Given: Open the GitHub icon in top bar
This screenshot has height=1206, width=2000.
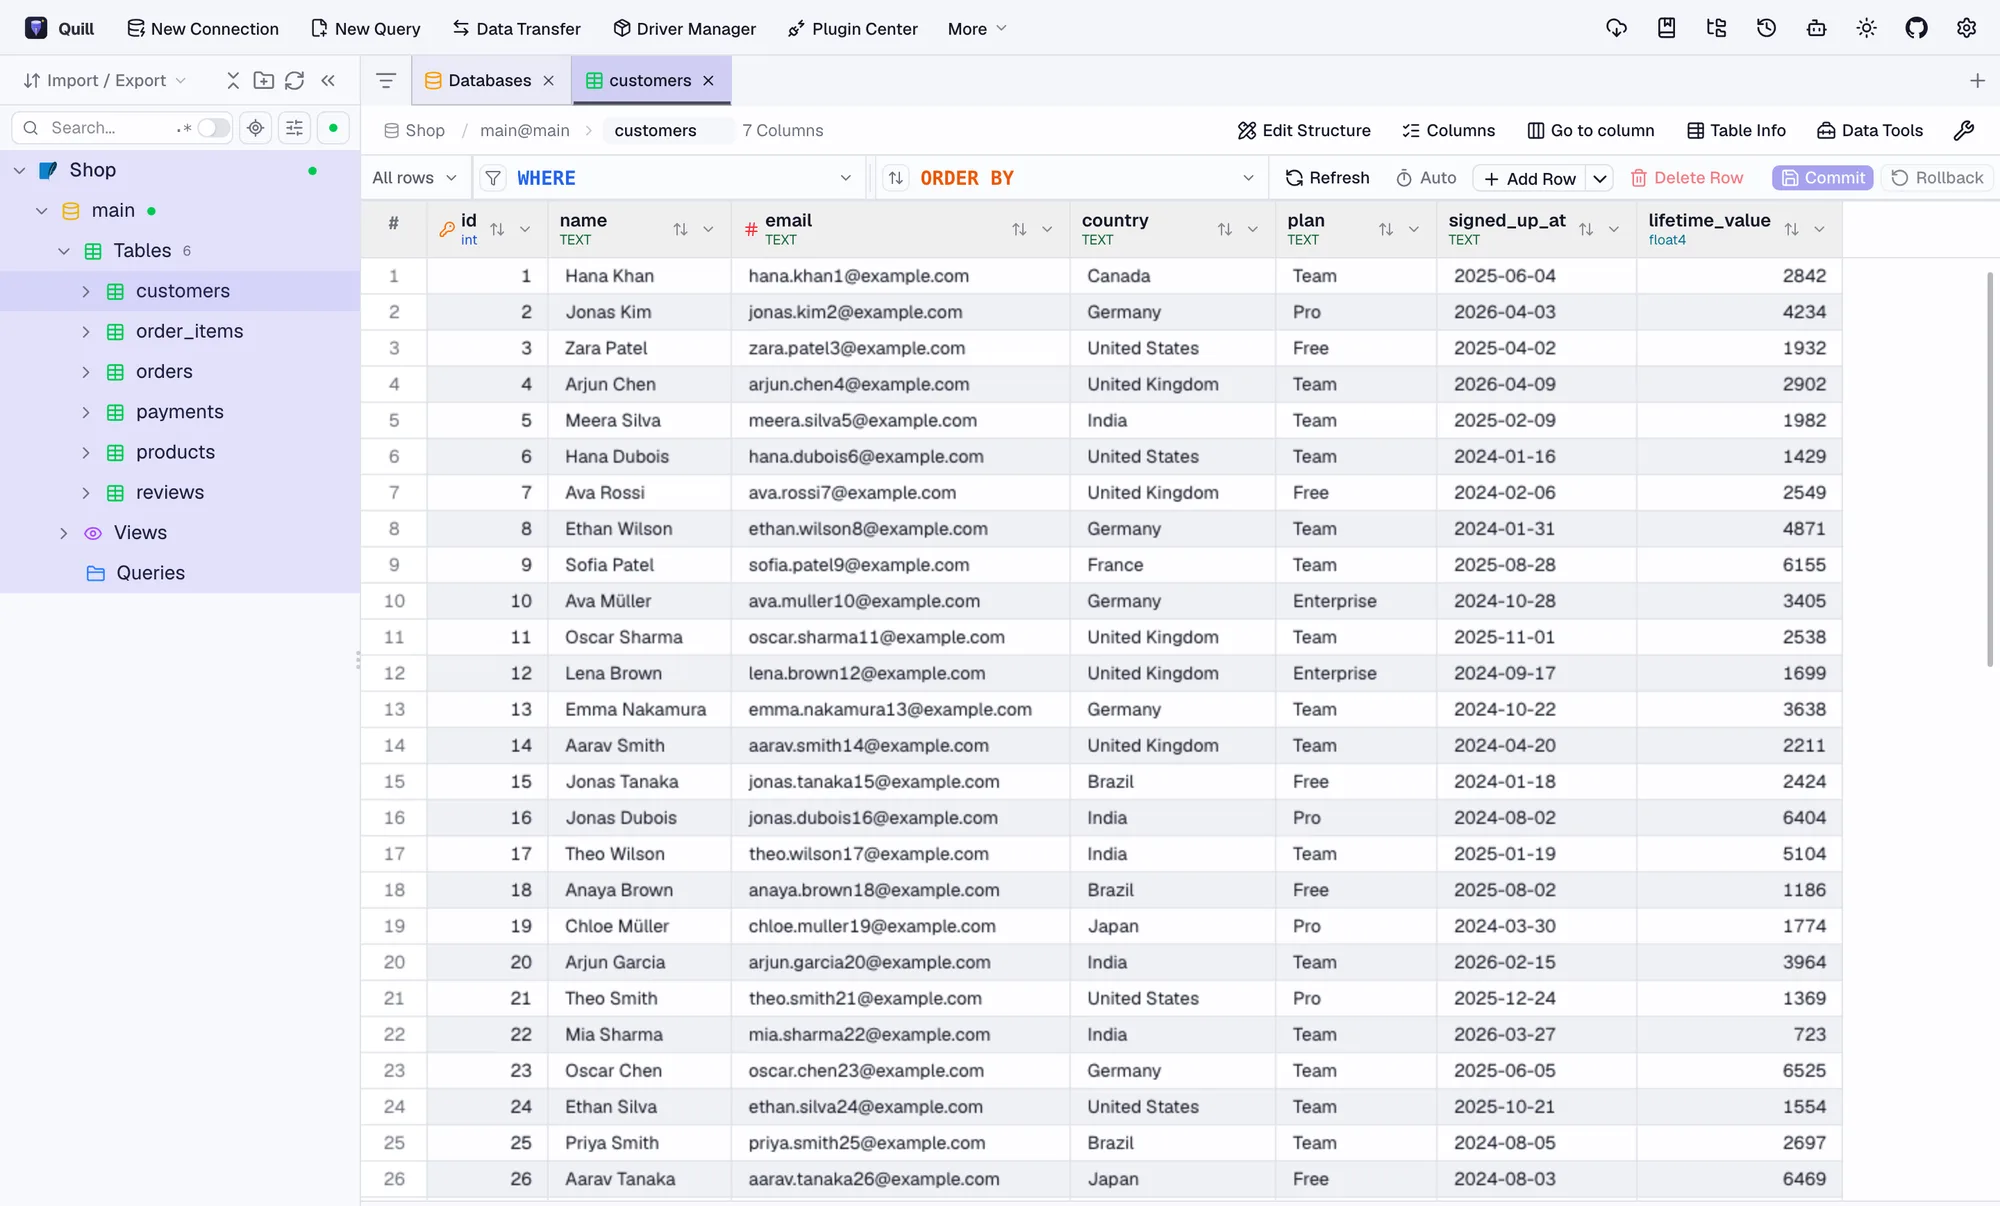Looking at the screenshot, I should coord(1916,28).
